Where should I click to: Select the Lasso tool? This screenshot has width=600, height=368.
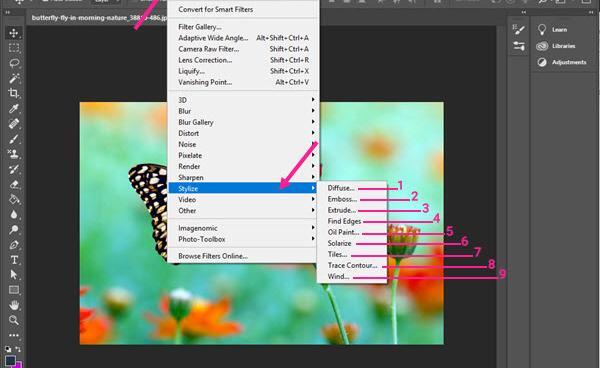pyautogui.click(x=14, y=63)
